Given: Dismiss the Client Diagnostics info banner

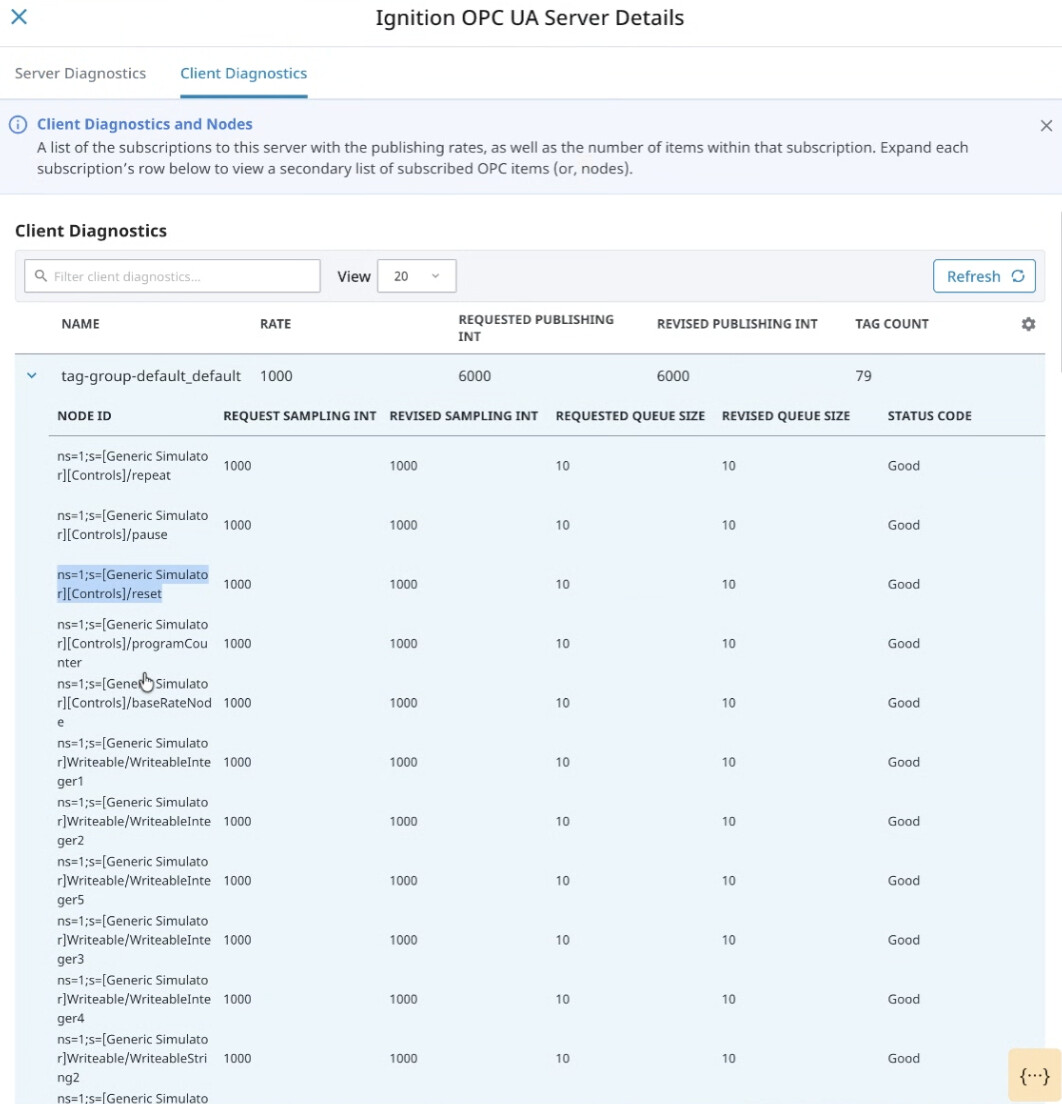Looking at the screenshot, I should (1046, 125).
